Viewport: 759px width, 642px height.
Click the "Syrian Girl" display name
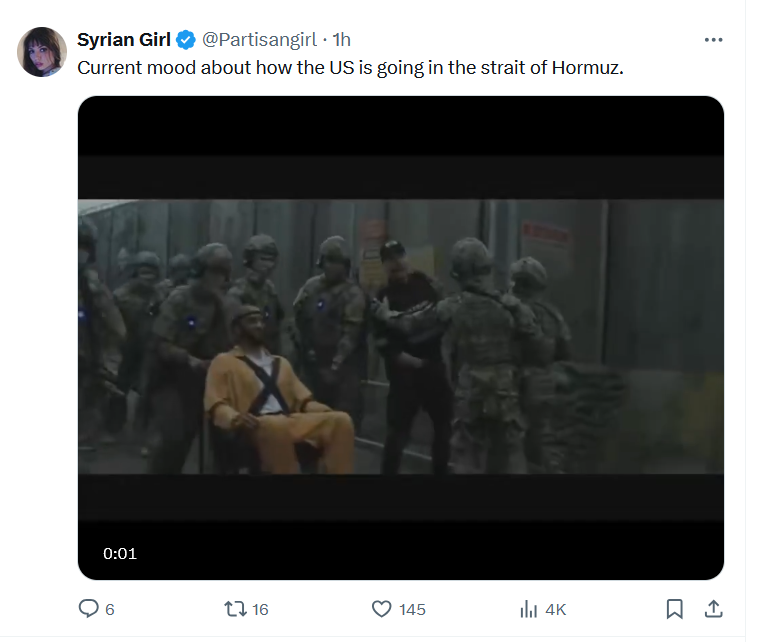tap(125, 40)
